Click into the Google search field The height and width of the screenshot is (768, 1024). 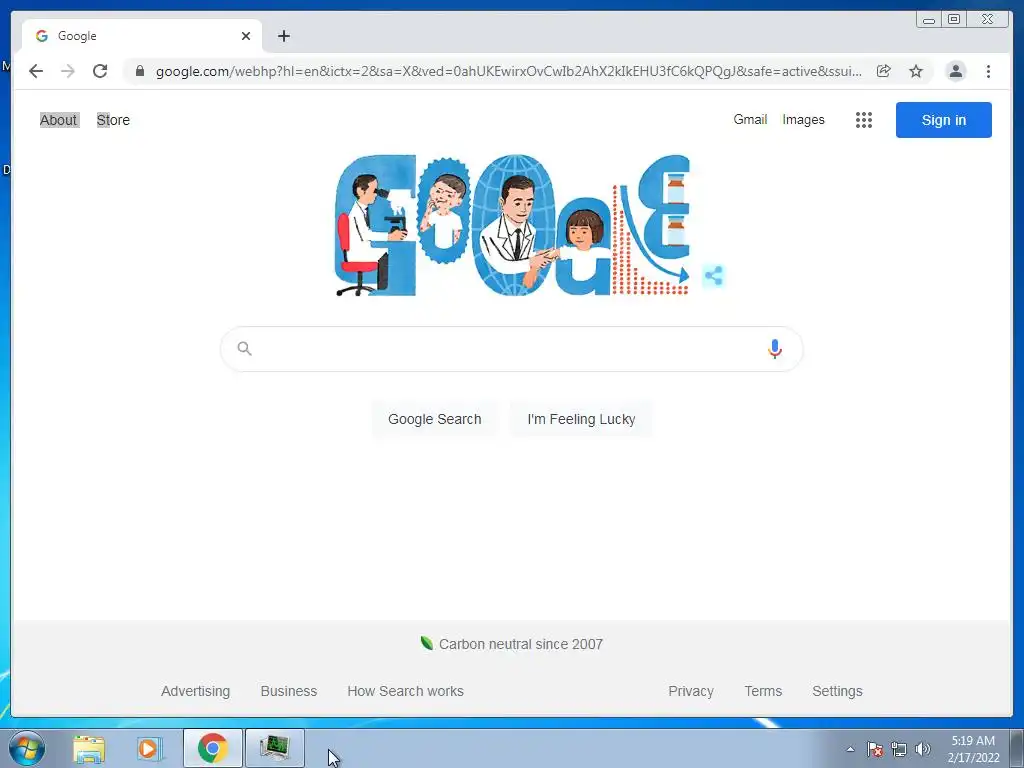(511, 349)
